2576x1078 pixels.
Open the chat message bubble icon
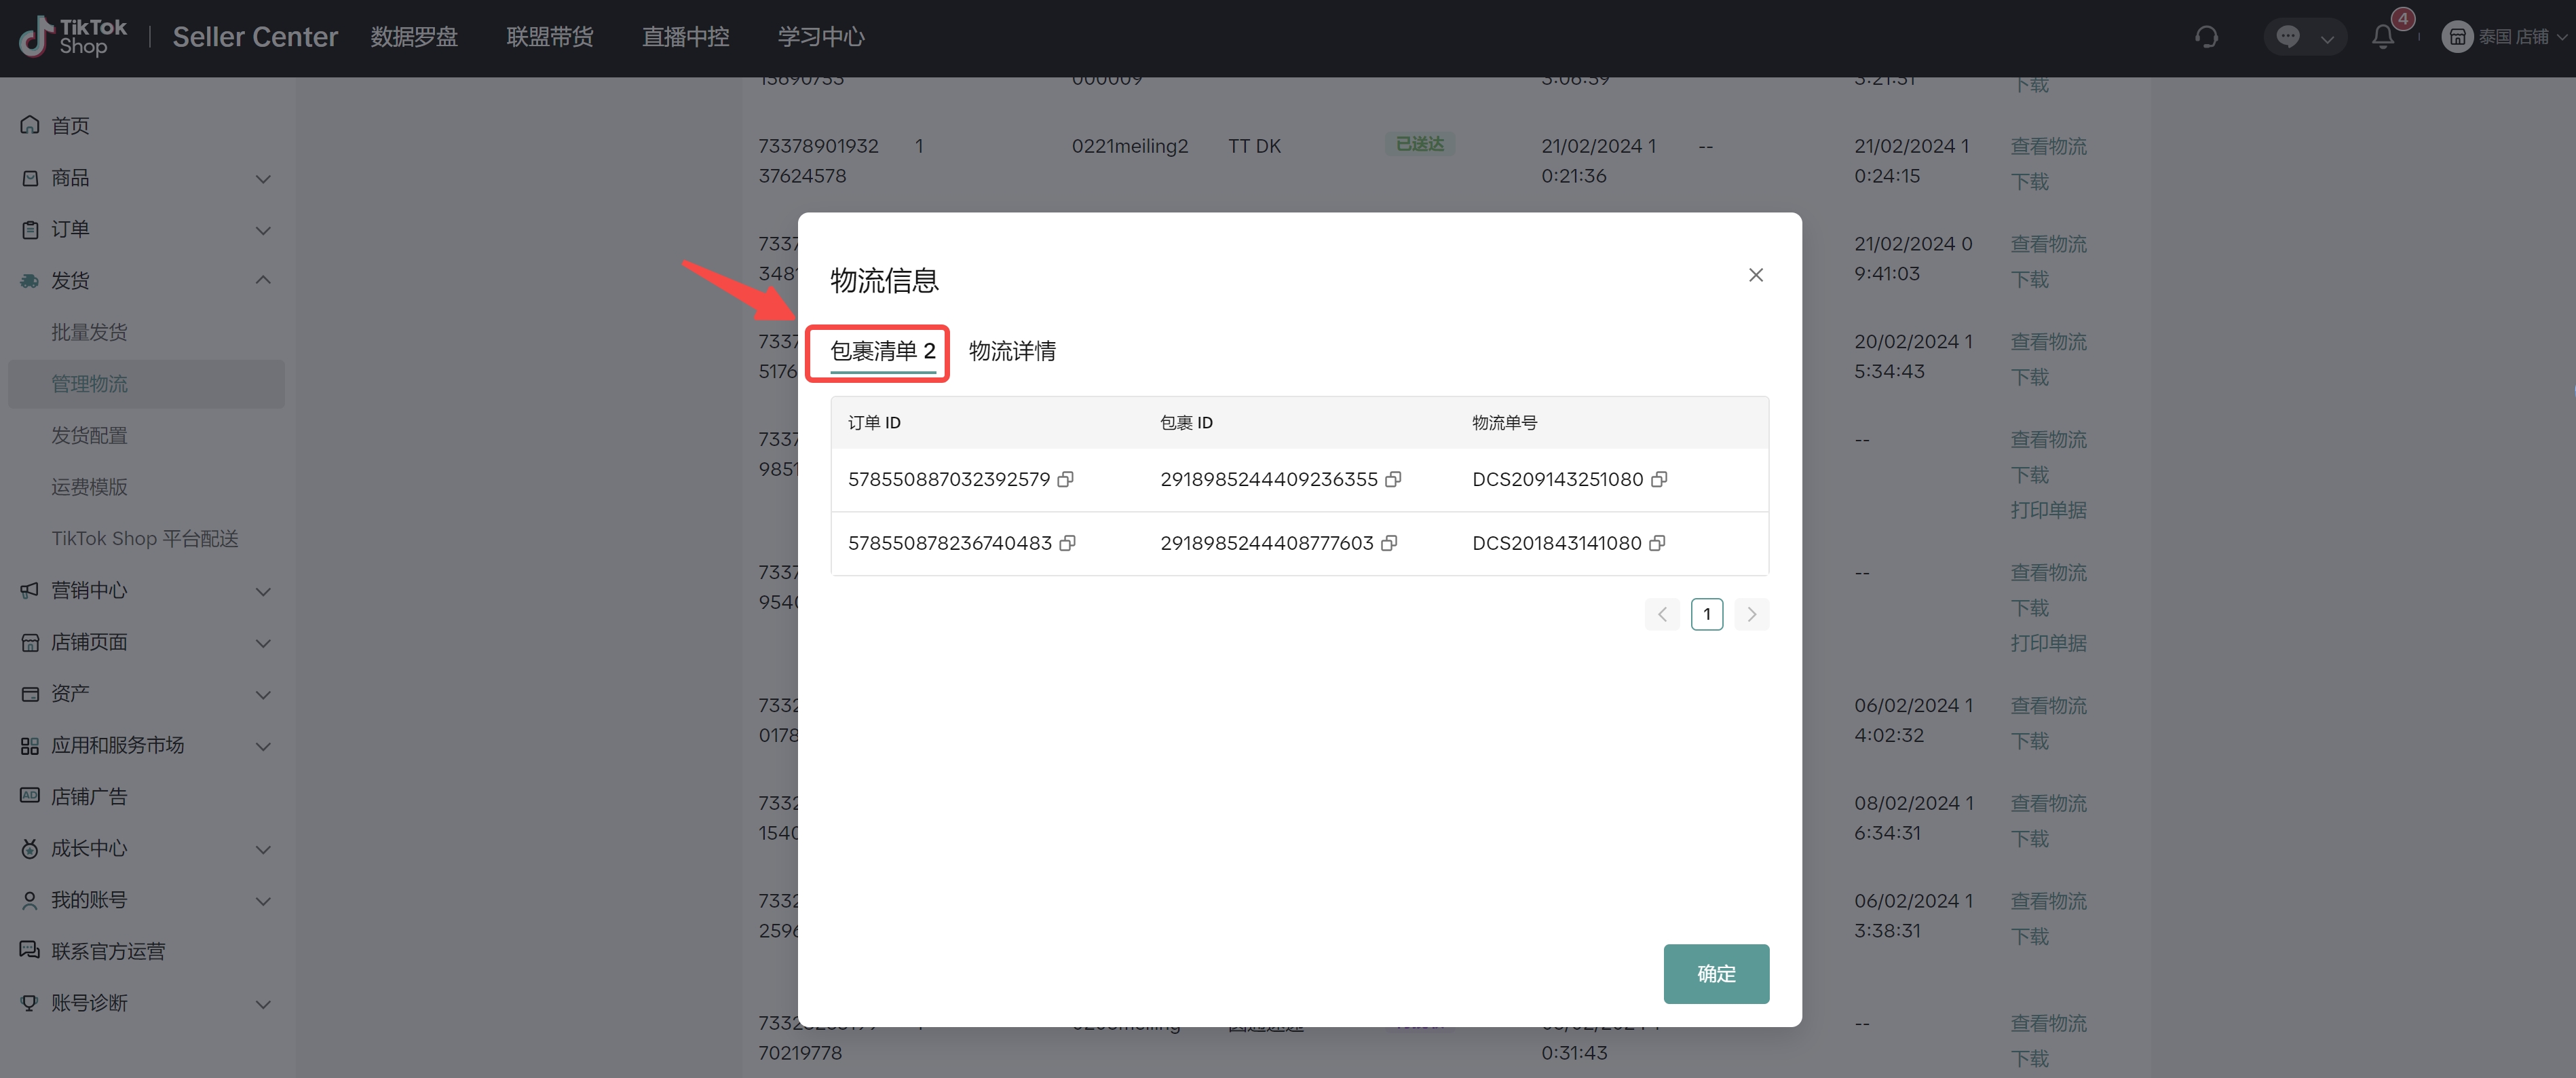click(2288, 37)
